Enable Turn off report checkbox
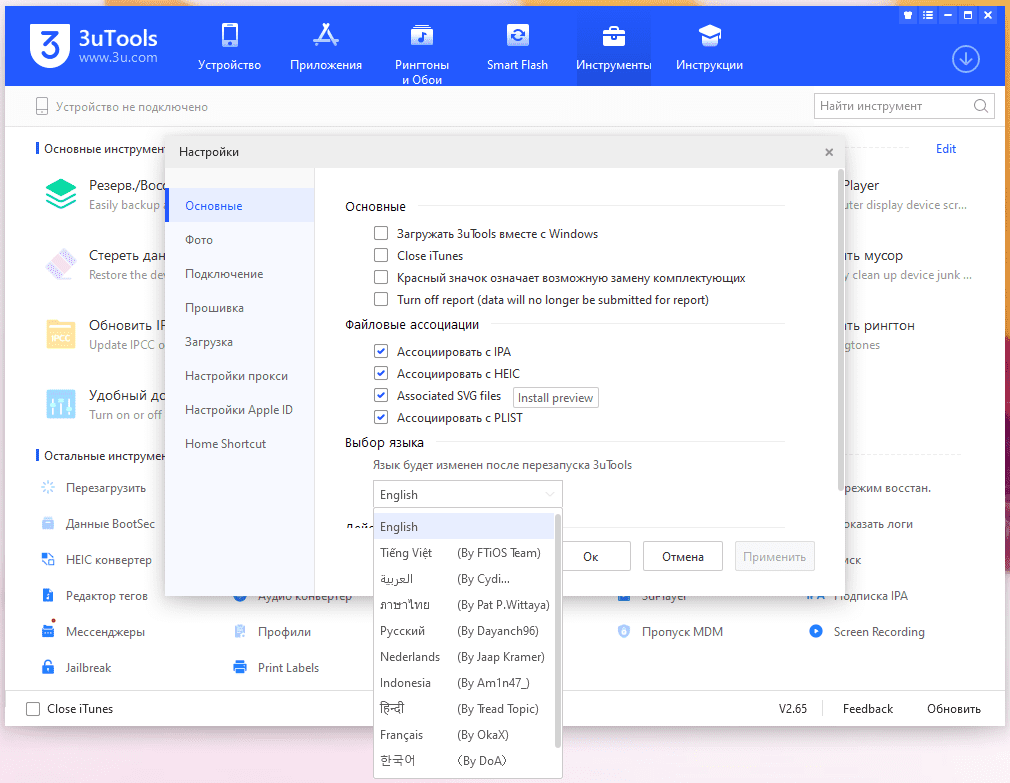Image resolution: width=1010 pixels, height=783 pixels. point(381,299)
